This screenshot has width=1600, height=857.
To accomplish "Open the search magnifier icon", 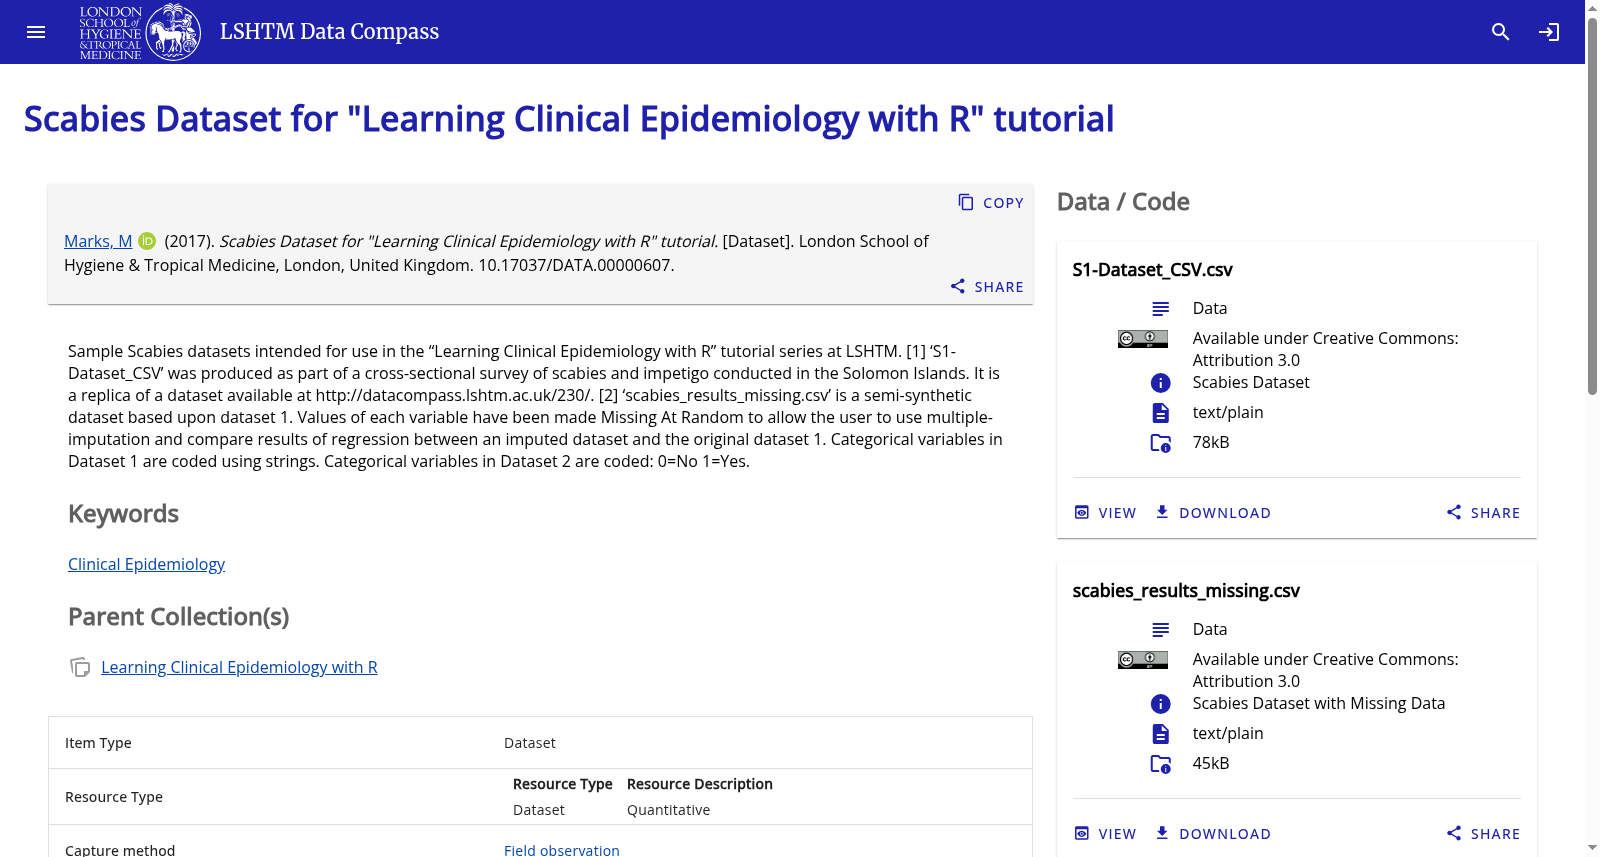I will point(1500,32).
